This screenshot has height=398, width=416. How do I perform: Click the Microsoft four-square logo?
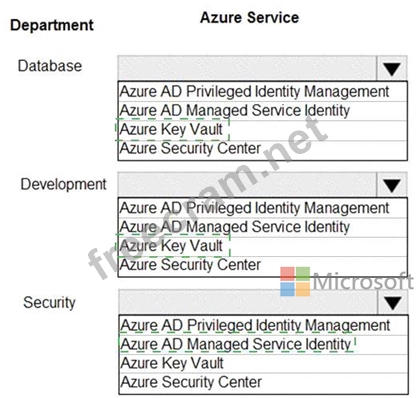click(295, 281)
